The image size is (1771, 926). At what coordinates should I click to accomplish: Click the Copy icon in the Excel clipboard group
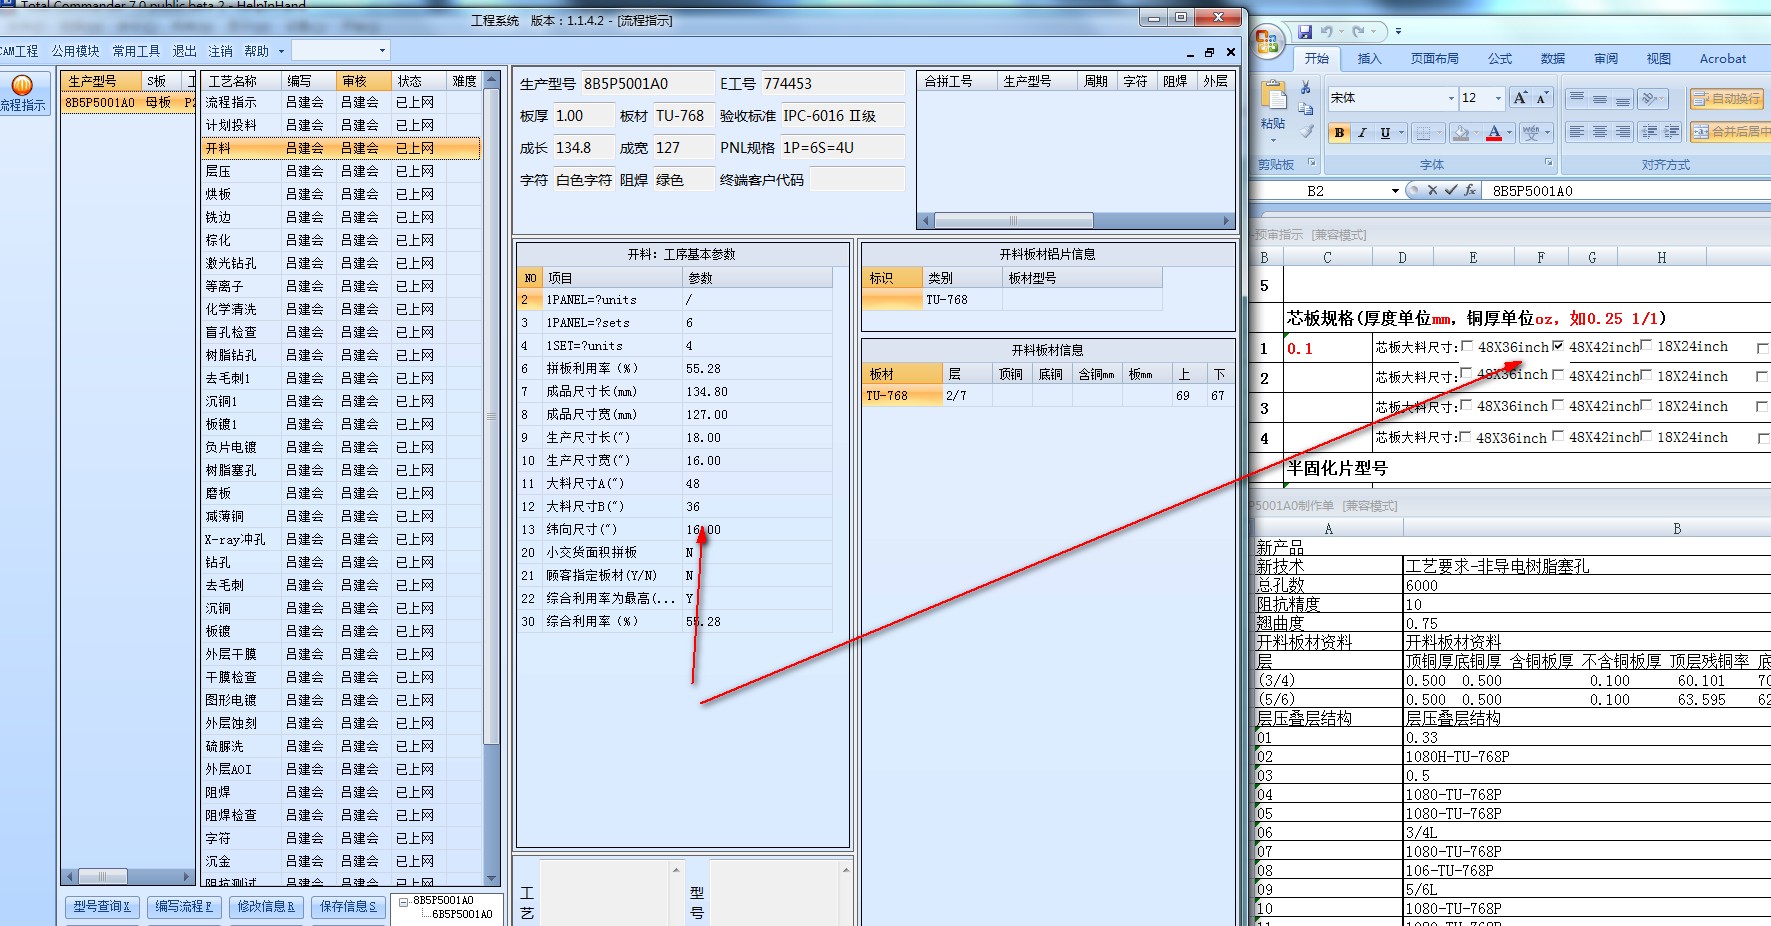[x=1306, y=109]
